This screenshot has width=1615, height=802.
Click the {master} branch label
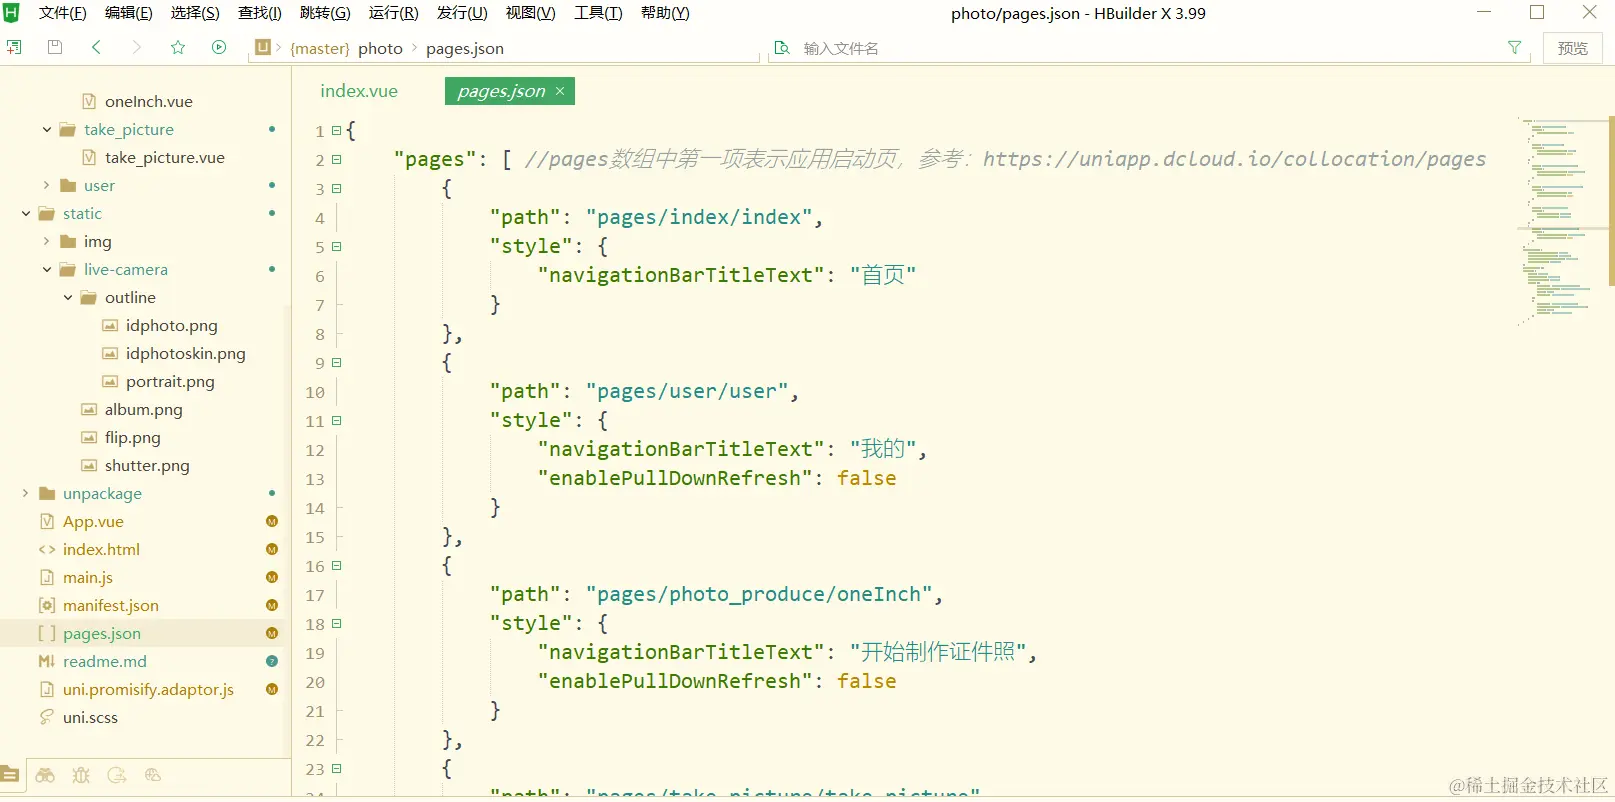320,48
